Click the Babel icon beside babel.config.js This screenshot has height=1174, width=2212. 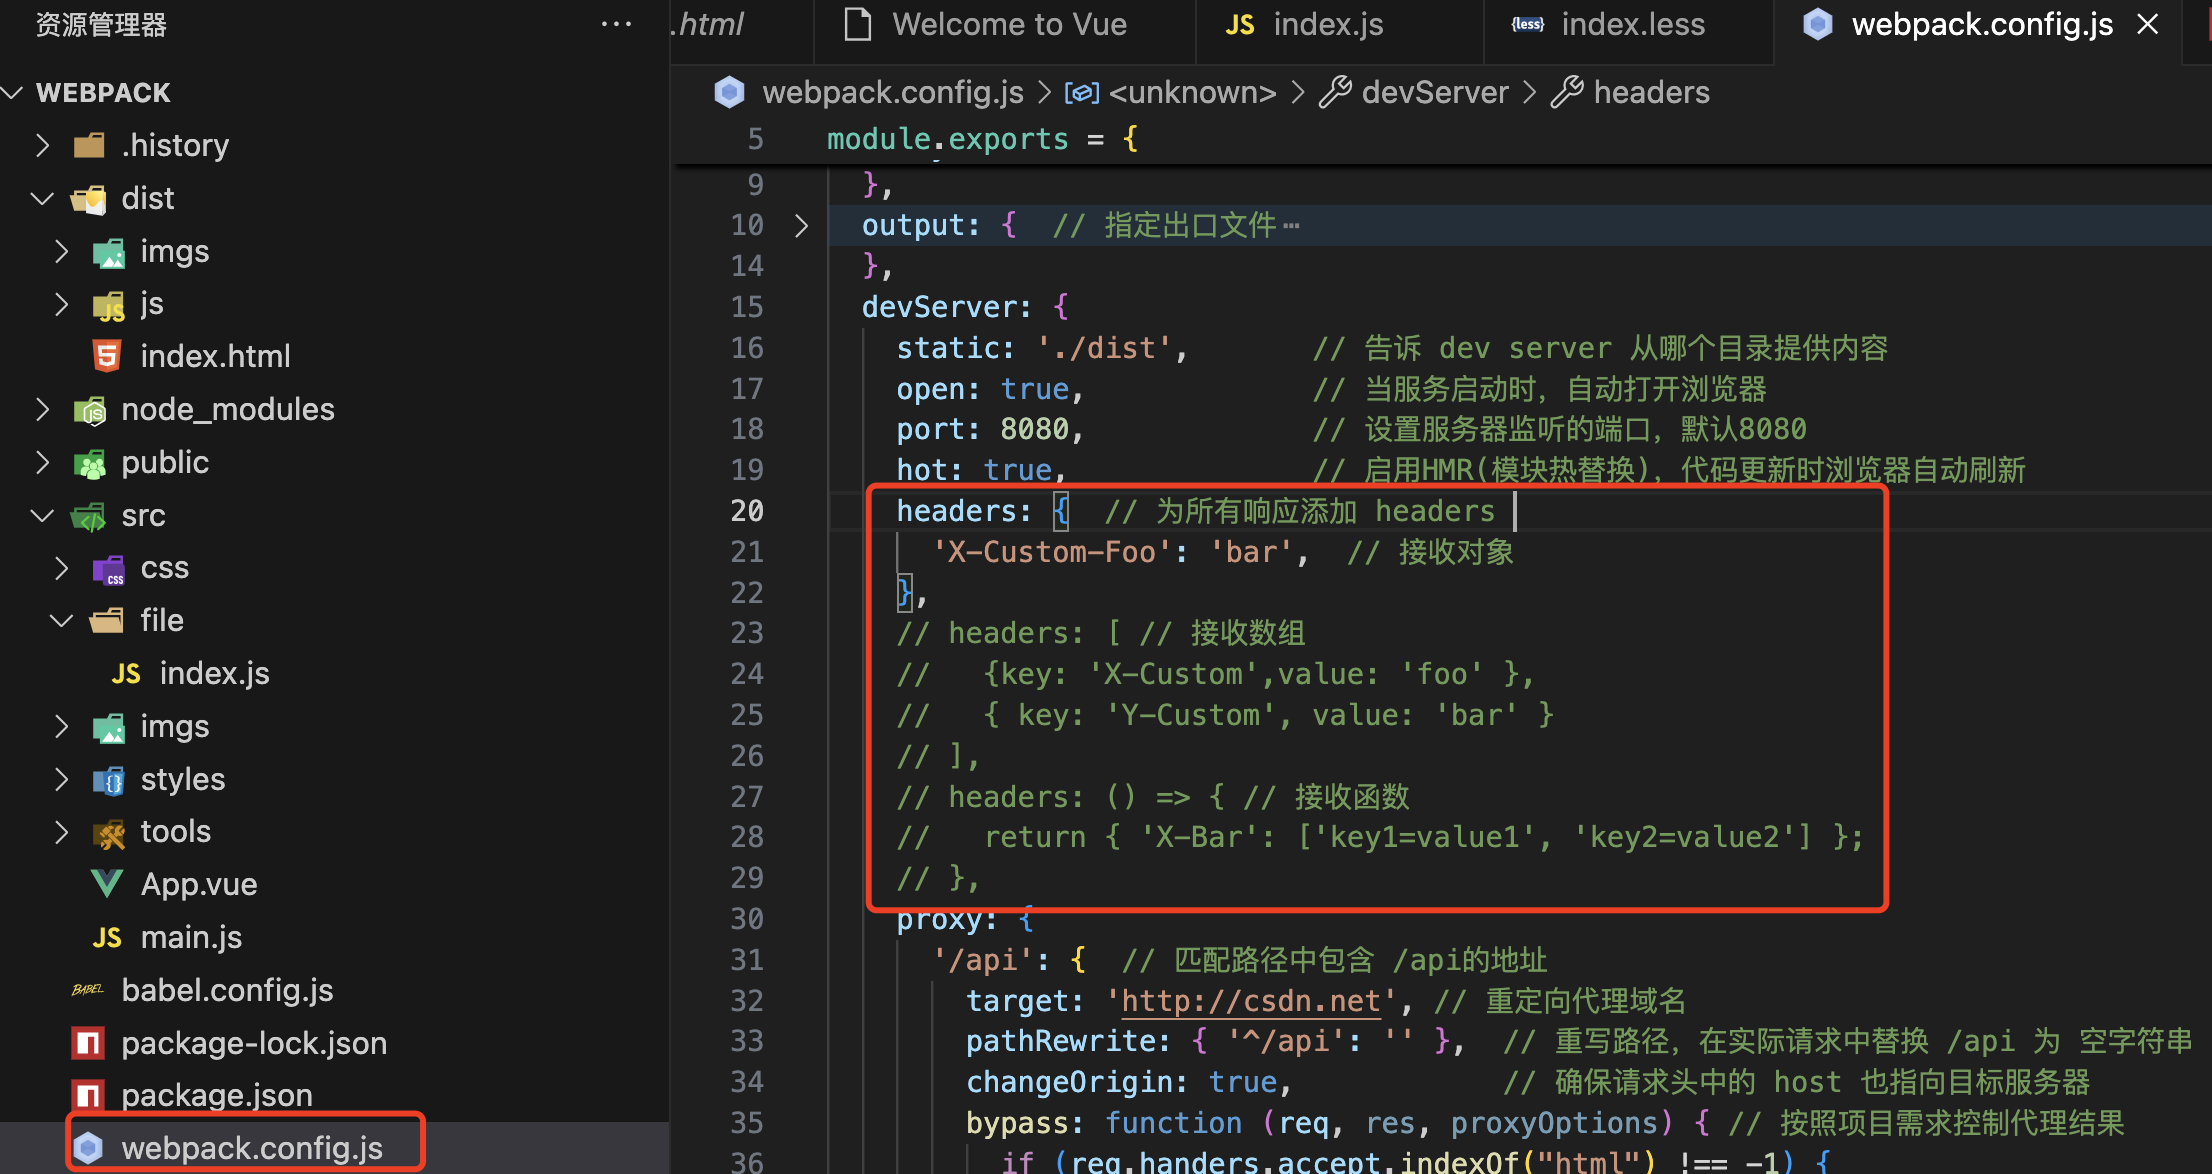[88, 990]
